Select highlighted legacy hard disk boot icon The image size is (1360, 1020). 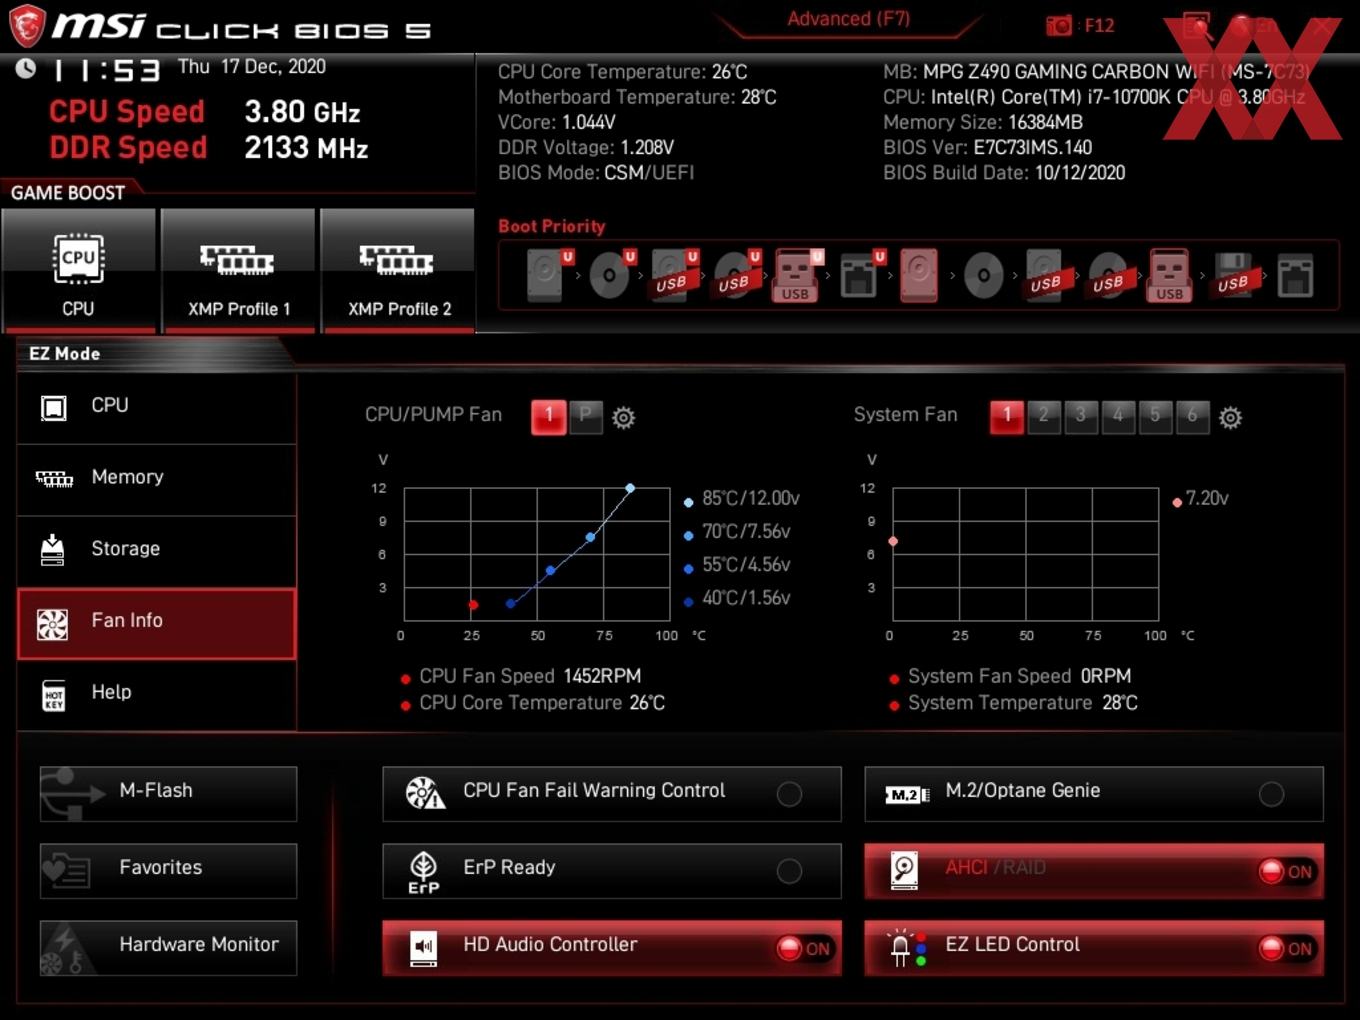[x=918, y=275]
